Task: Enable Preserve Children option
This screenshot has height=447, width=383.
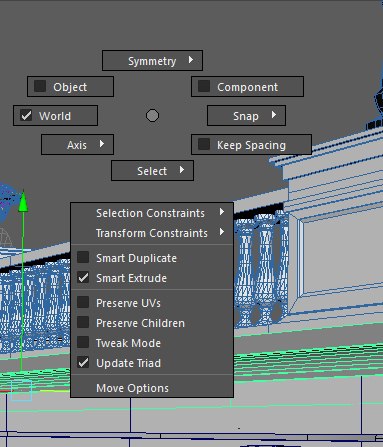Action: 83,322
